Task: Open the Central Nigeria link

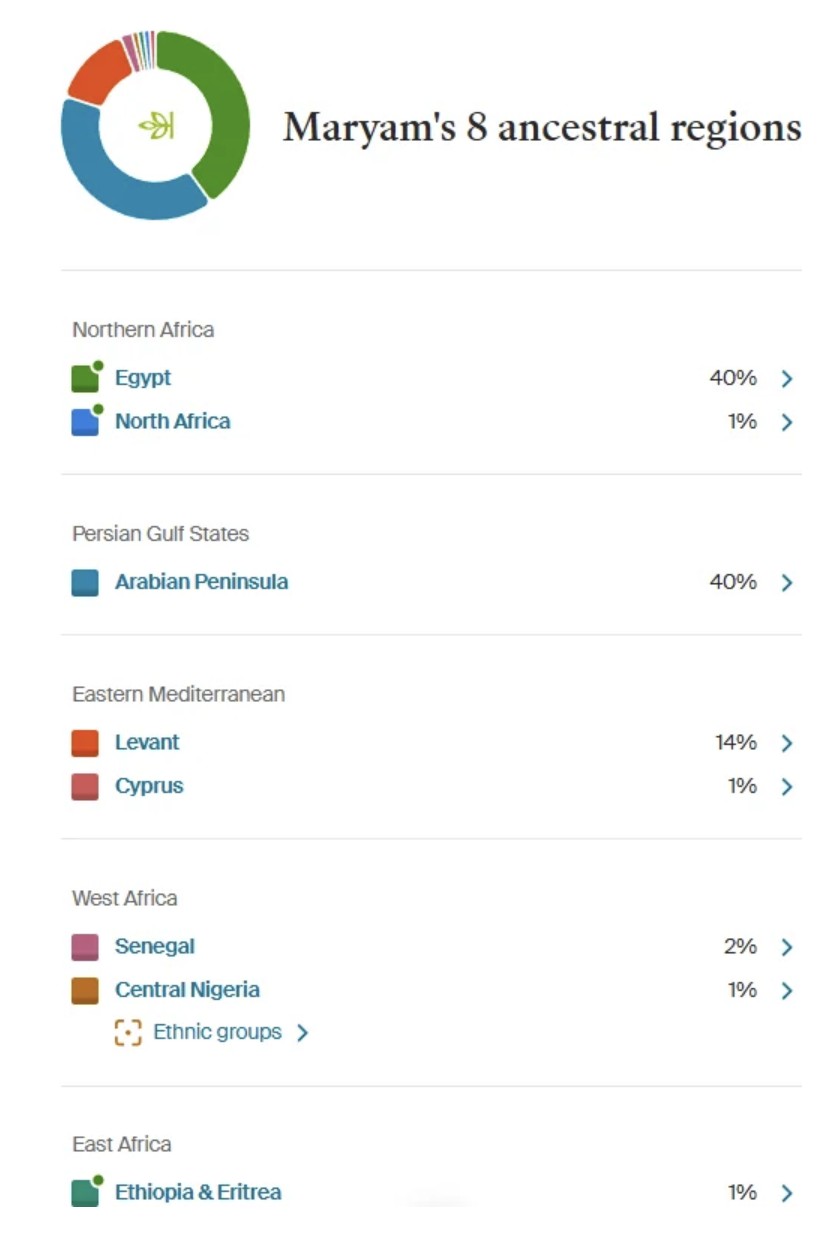Action: tap(187, 990)
